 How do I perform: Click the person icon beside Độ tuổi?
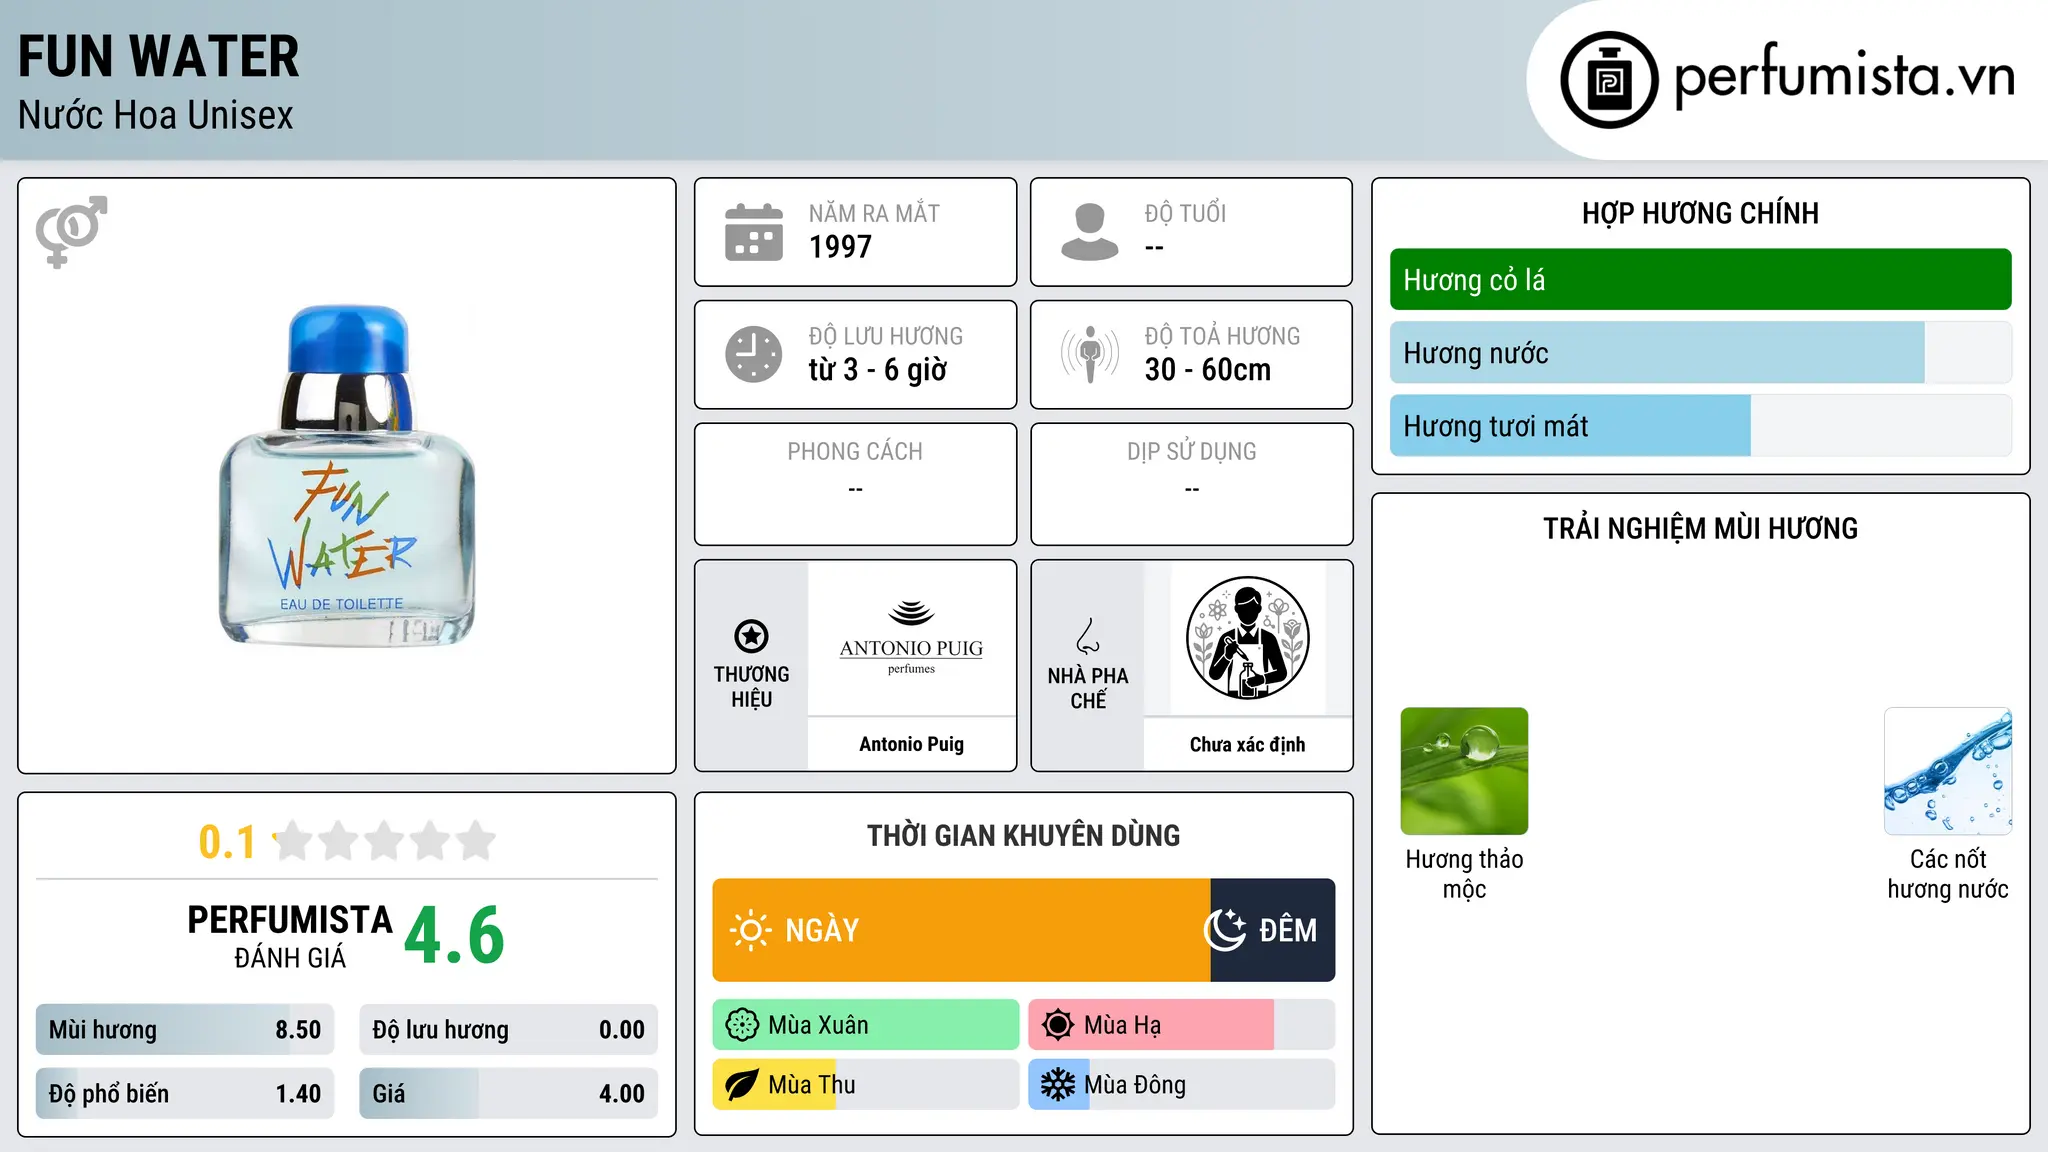1089,232
